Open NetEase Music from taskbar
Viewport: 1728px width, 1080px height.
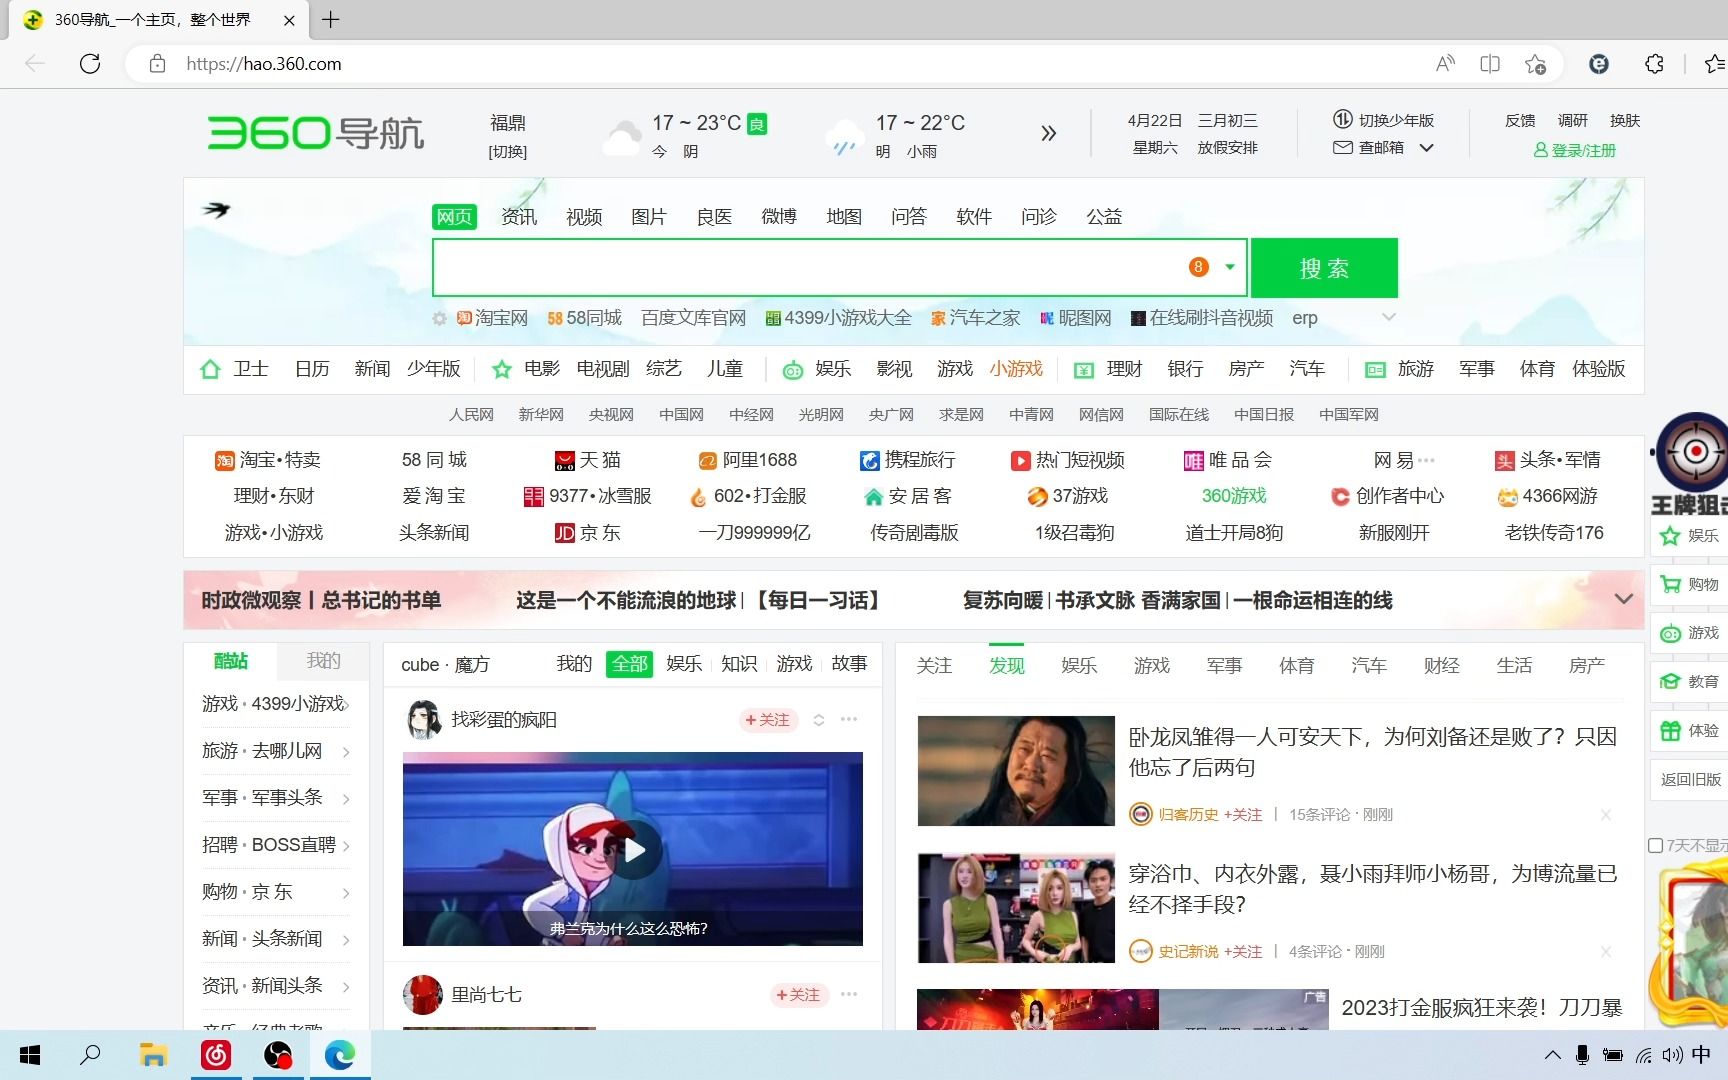pyautogui.click(x=216, y=1055)
